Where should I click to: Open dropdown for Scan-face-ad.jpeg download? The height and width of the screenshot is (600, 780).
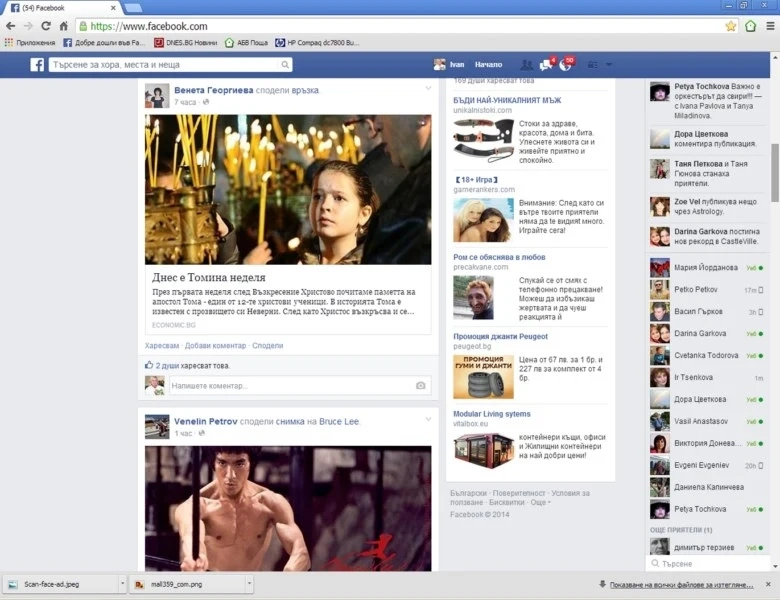pyautogui.click(x=122, y=584)
